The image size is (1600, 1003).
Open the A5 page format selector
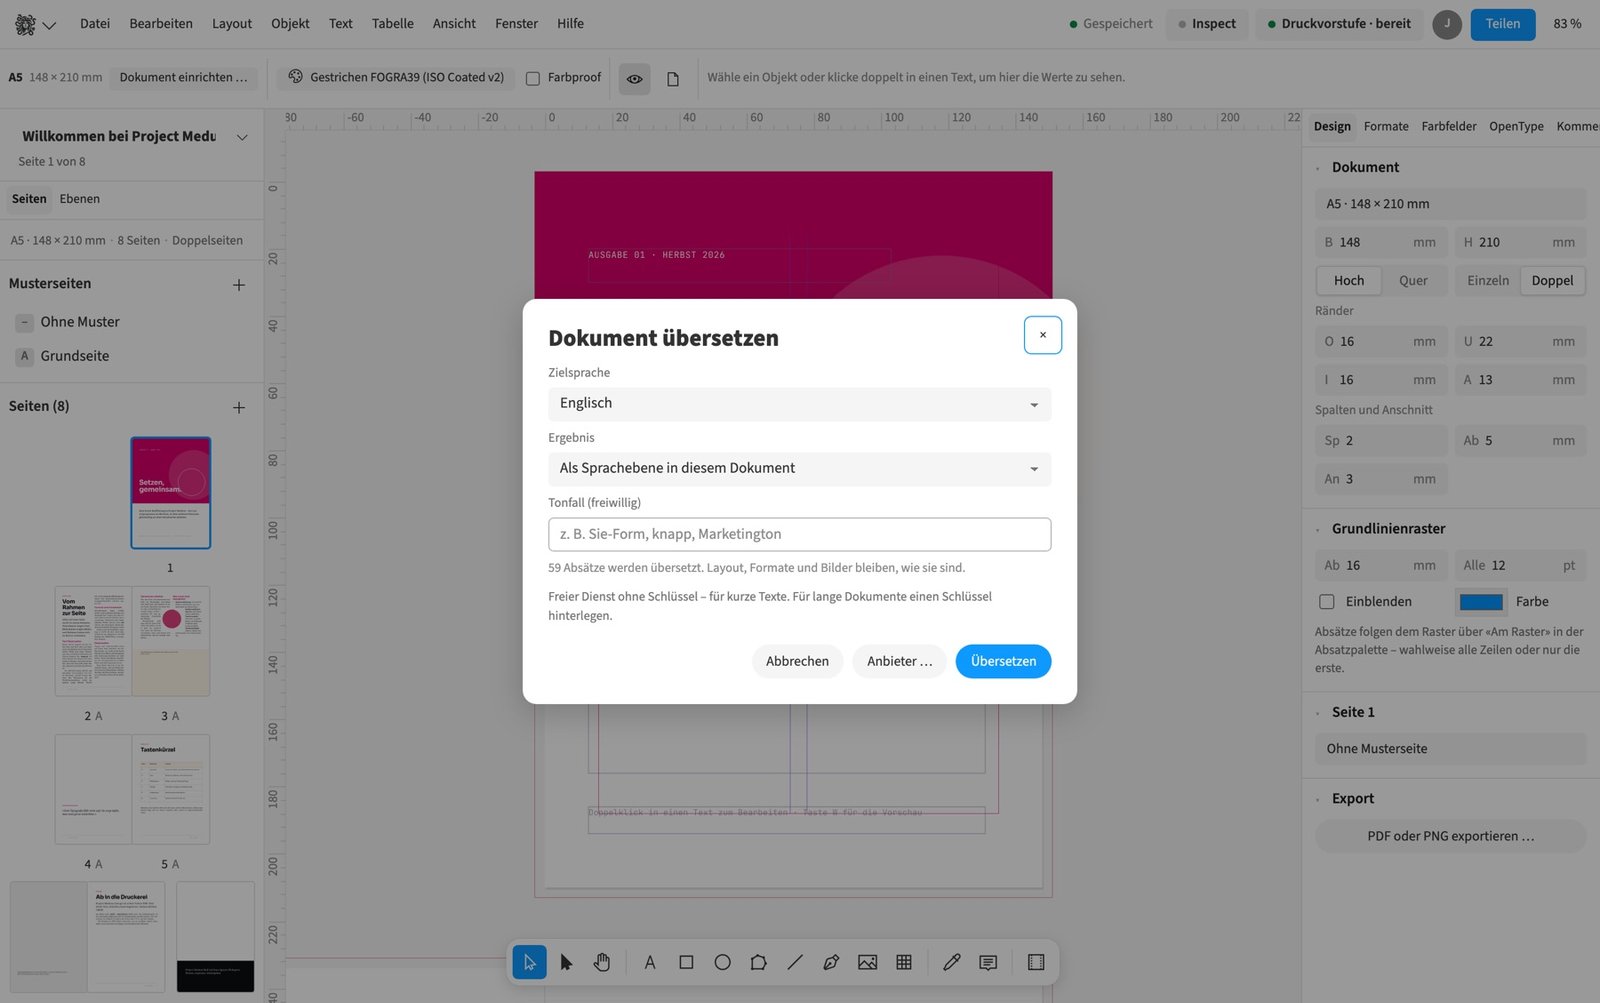coord(1450,204)
